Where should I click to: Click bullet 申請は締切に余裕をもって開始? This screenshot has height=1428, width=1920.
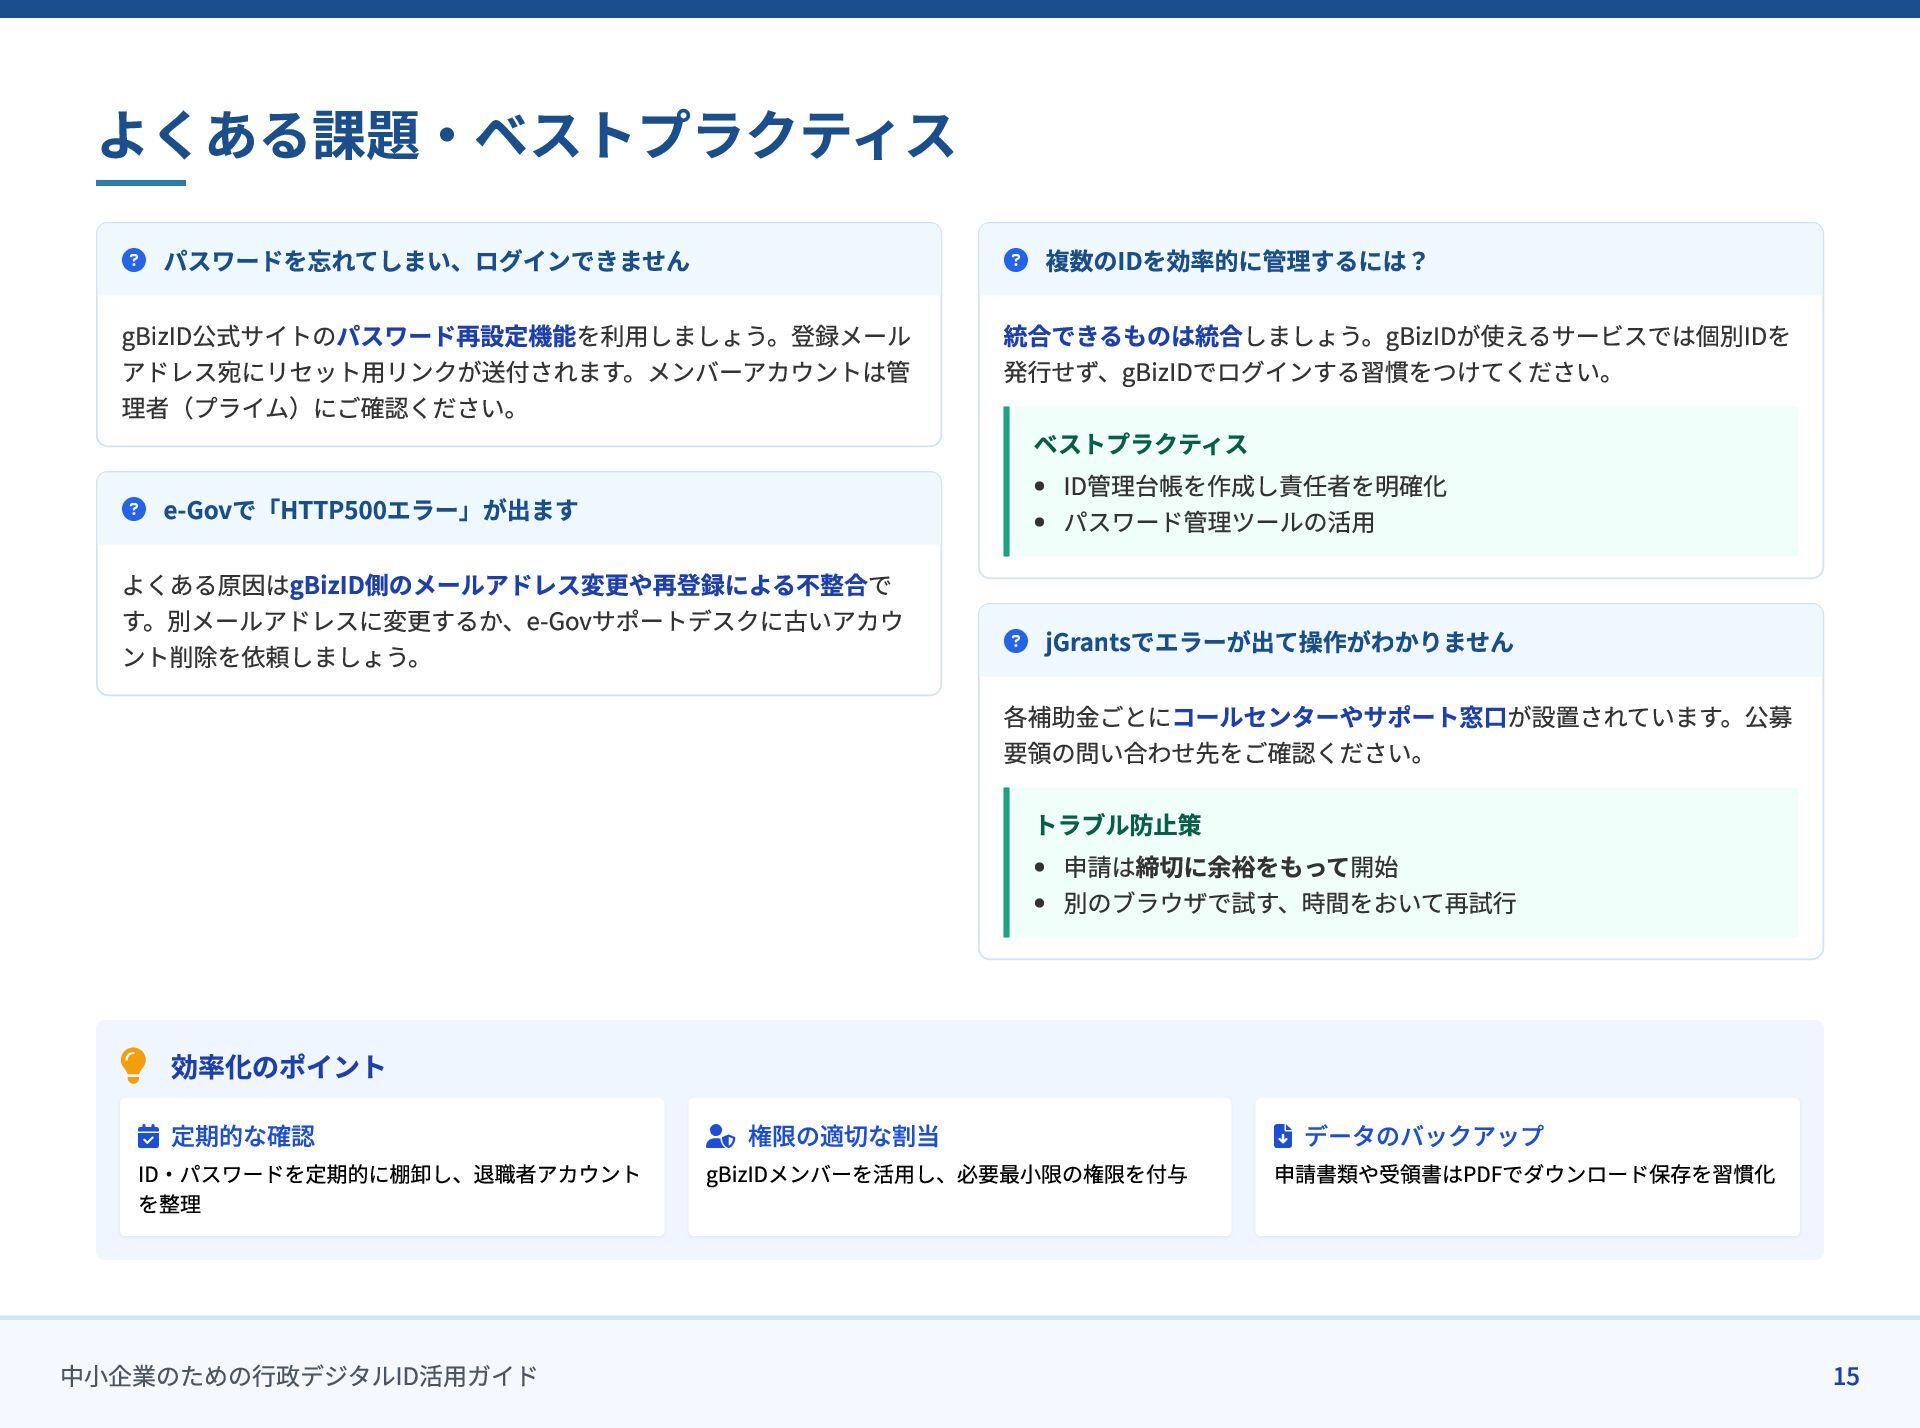click(1231, 867)
